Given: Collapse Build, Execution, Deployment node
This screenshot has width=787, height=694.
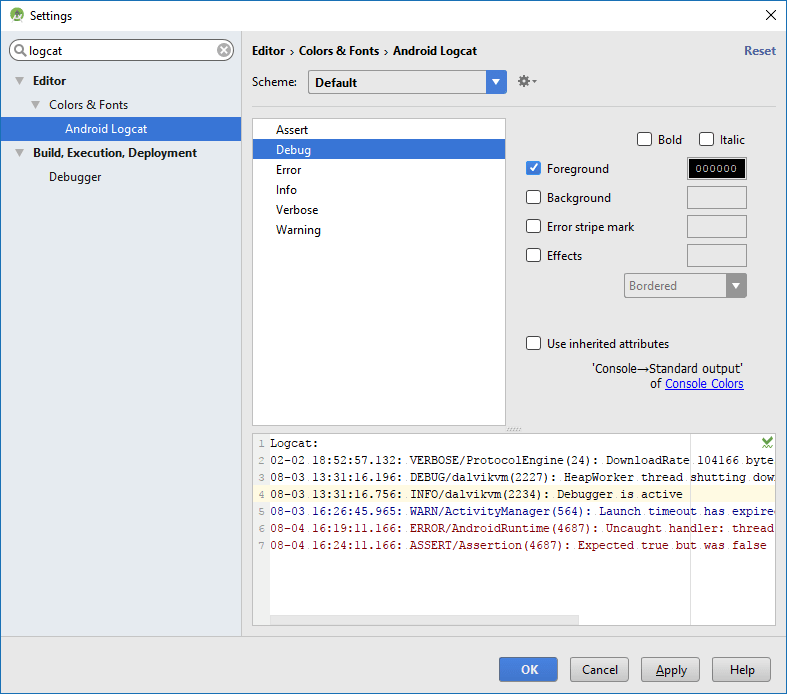Looking at the screenshot, I should click(19, 153).
